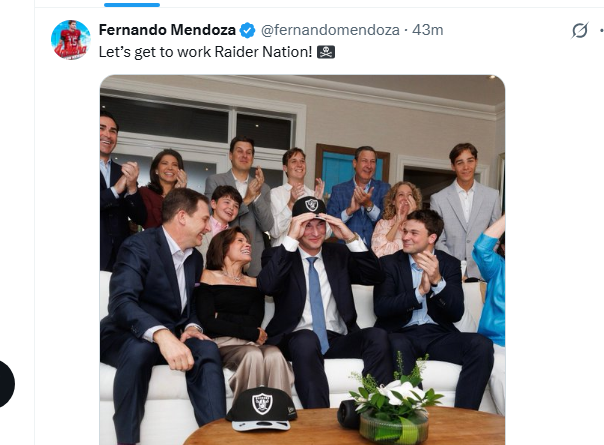
Task: Click the boy in the pink shirt
Action: [223, 211]
